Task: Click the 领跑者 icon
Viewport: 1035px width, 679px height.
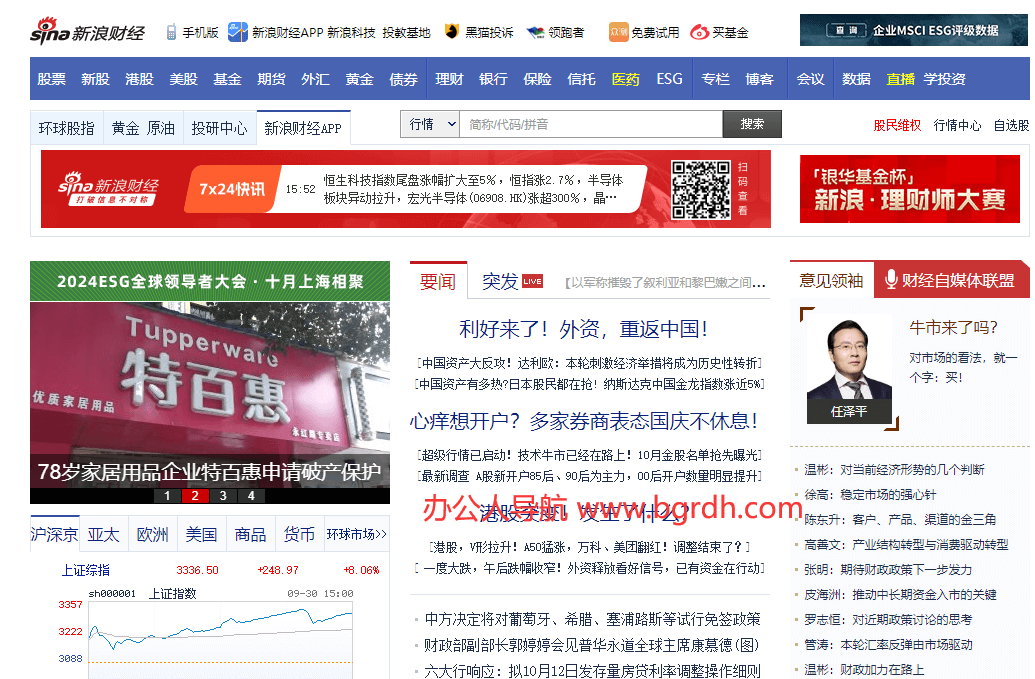Action: [x=535, y=32]
